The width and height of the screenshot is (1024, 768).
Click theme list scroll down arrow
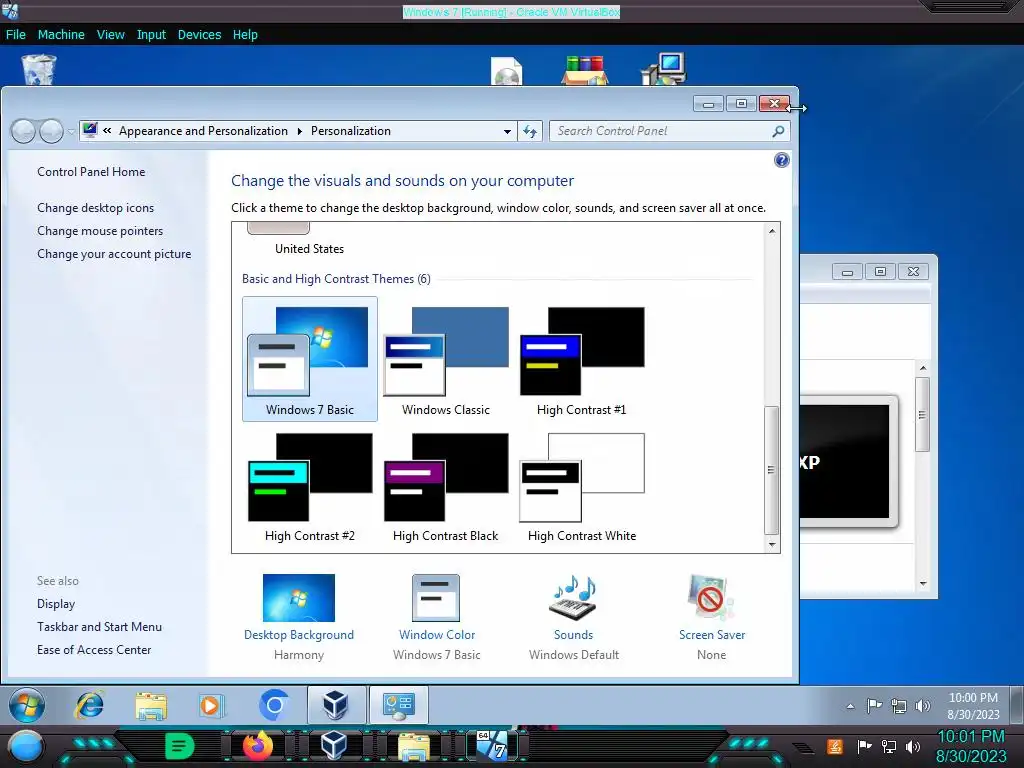(x=772, y=545)
